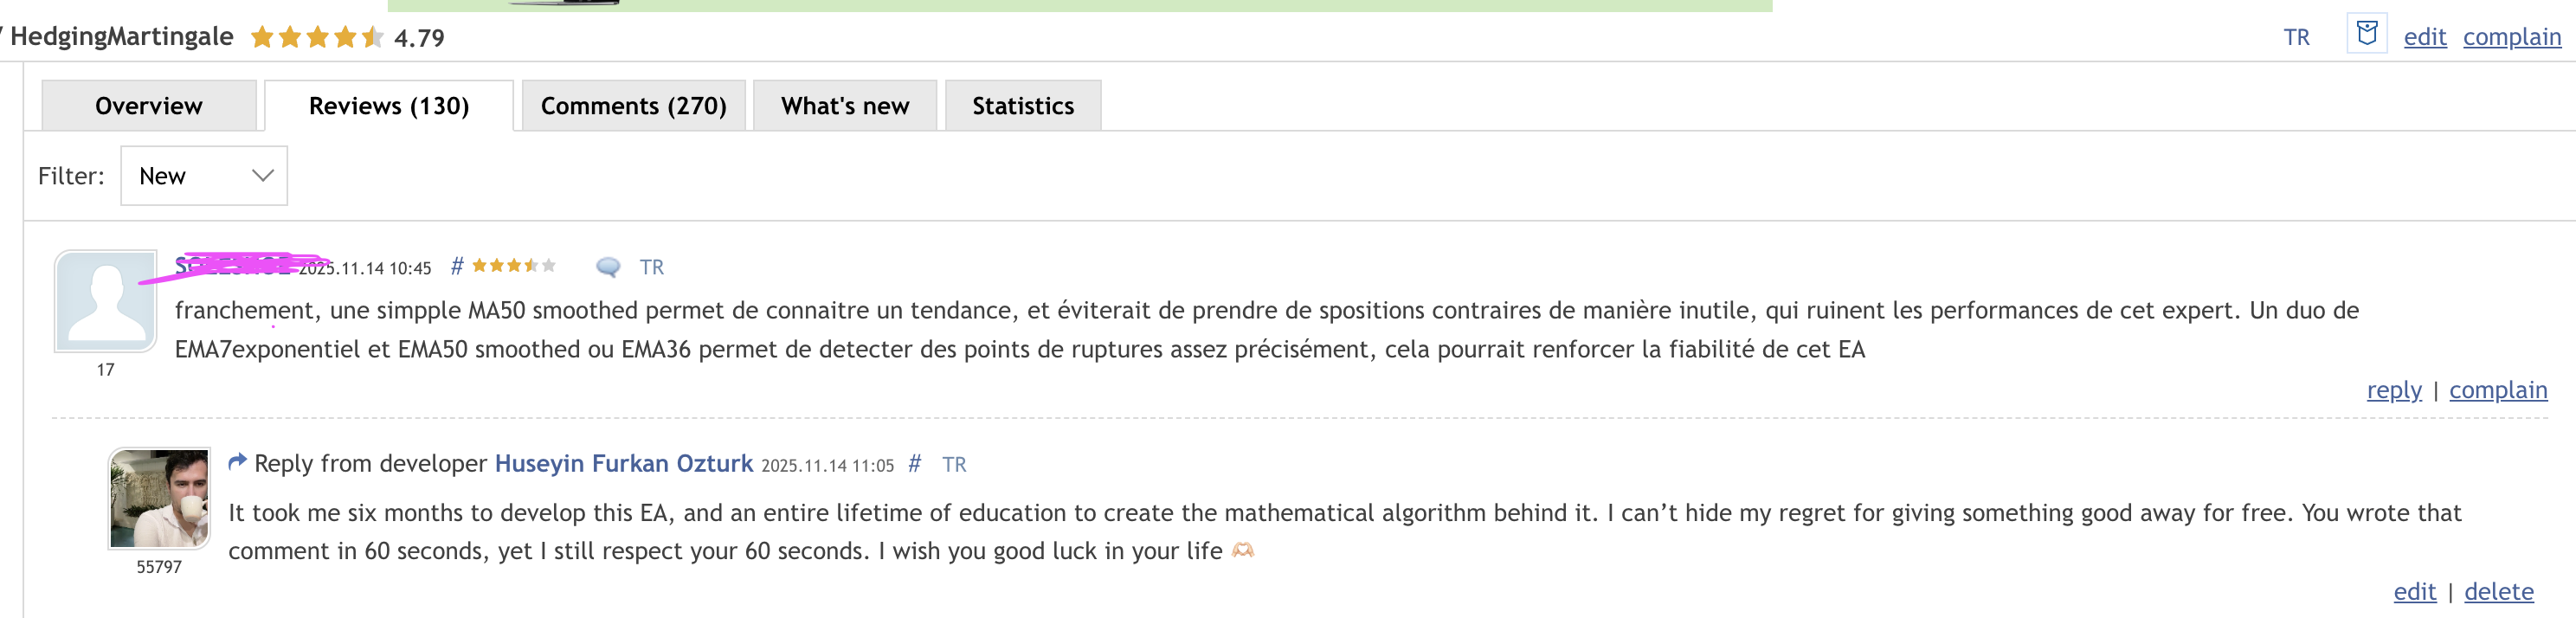Click the TR translate link beside the review
The image size is (2576, 618).
[x=651, y=267]
